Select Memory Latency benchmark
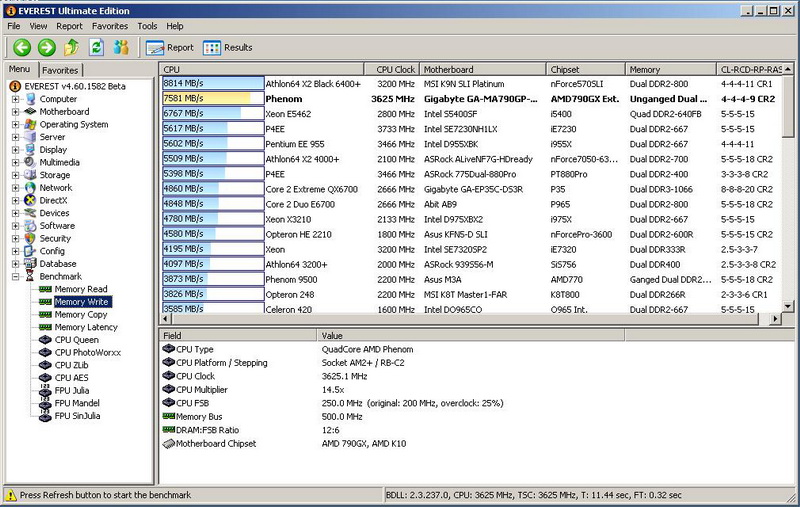 [86, 327]
